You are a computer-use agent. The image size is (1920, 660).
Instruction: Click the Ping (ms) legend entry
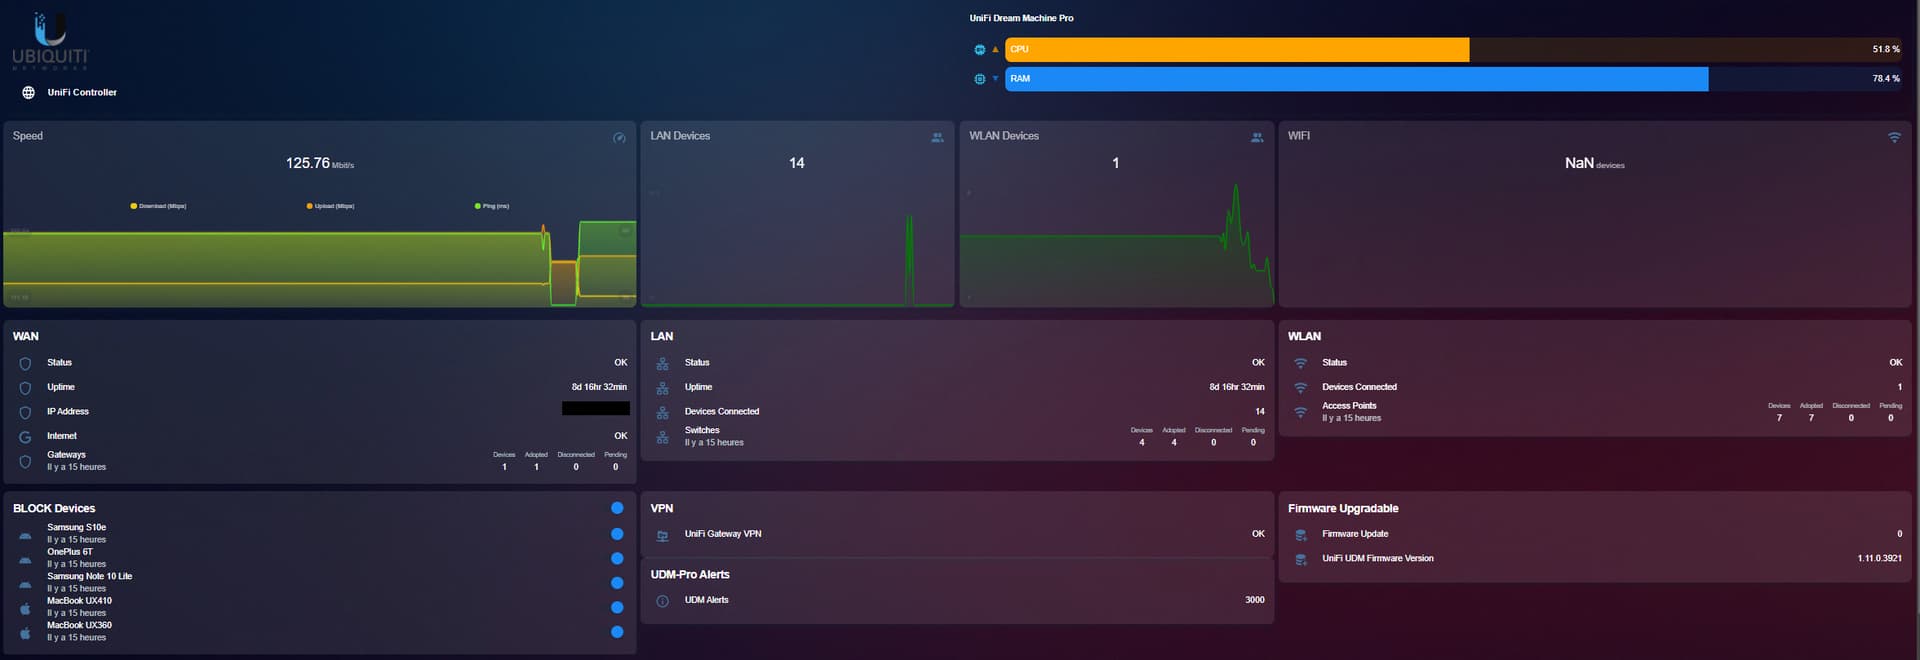click(x=492, y=206)
